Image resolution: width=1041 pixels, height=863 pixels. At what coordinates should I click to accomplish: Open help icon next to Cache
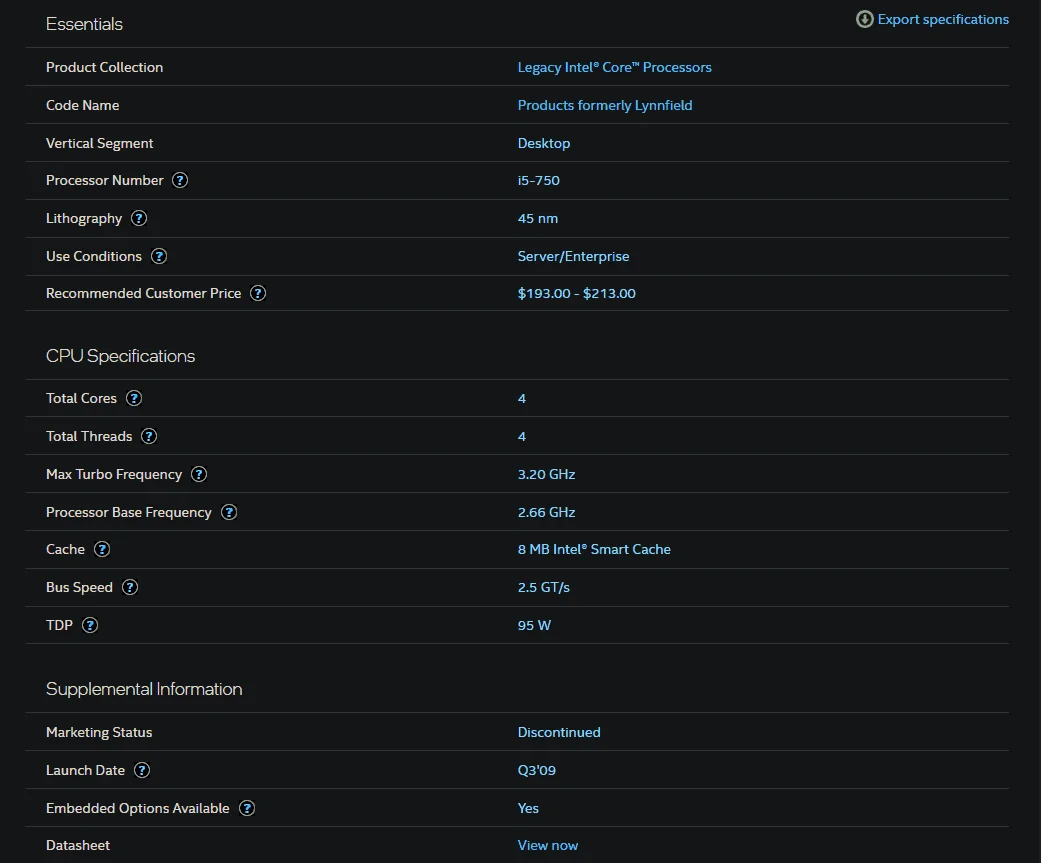click(x=102, y=550)
